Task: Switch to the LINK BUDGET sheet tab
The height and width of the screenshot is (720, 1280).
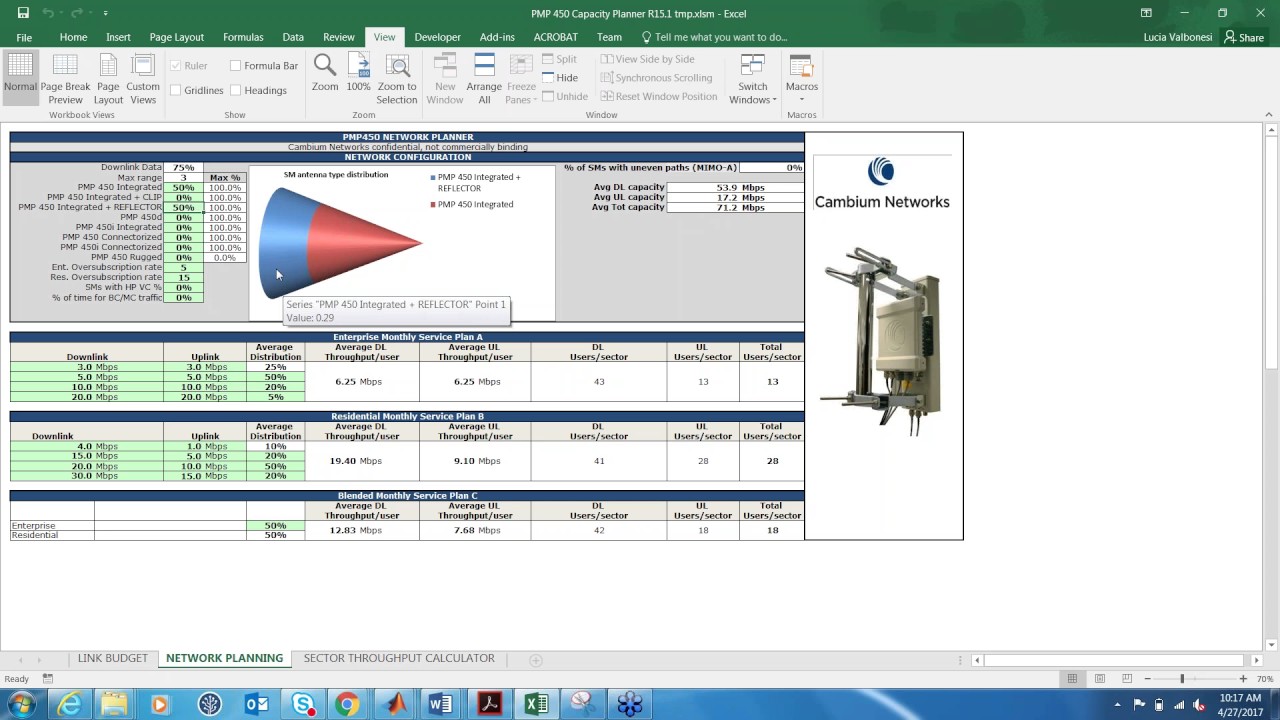Action: coord(112,658)
